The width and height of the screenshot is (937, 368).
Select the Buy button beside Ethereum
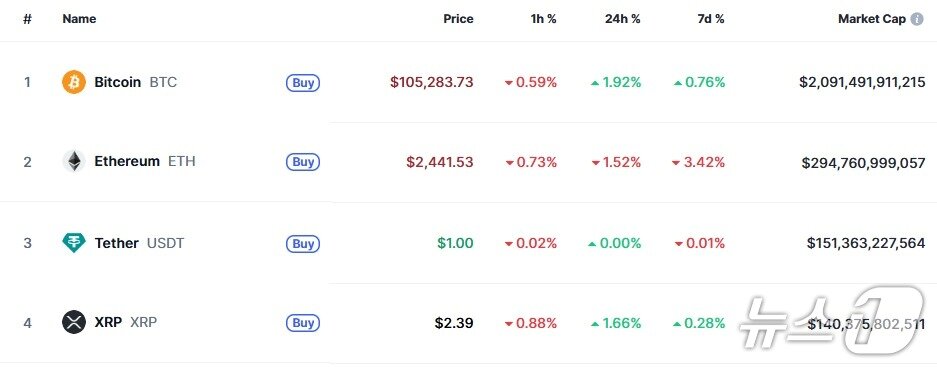(303, 162)
